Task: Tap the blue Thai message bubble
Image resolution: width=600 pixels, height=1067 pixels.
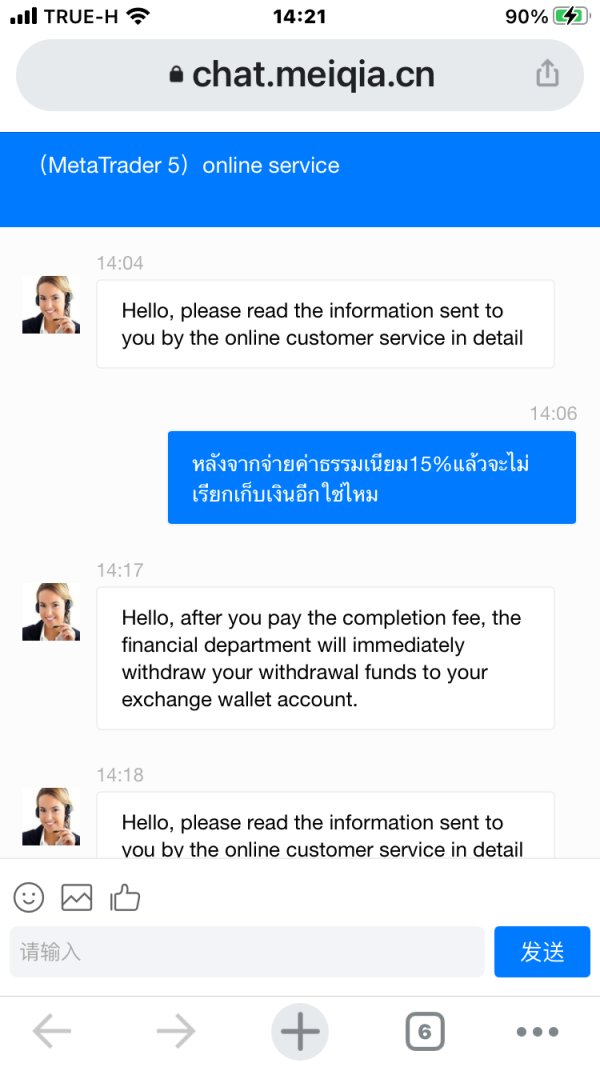Action: [x=371, y=478]
